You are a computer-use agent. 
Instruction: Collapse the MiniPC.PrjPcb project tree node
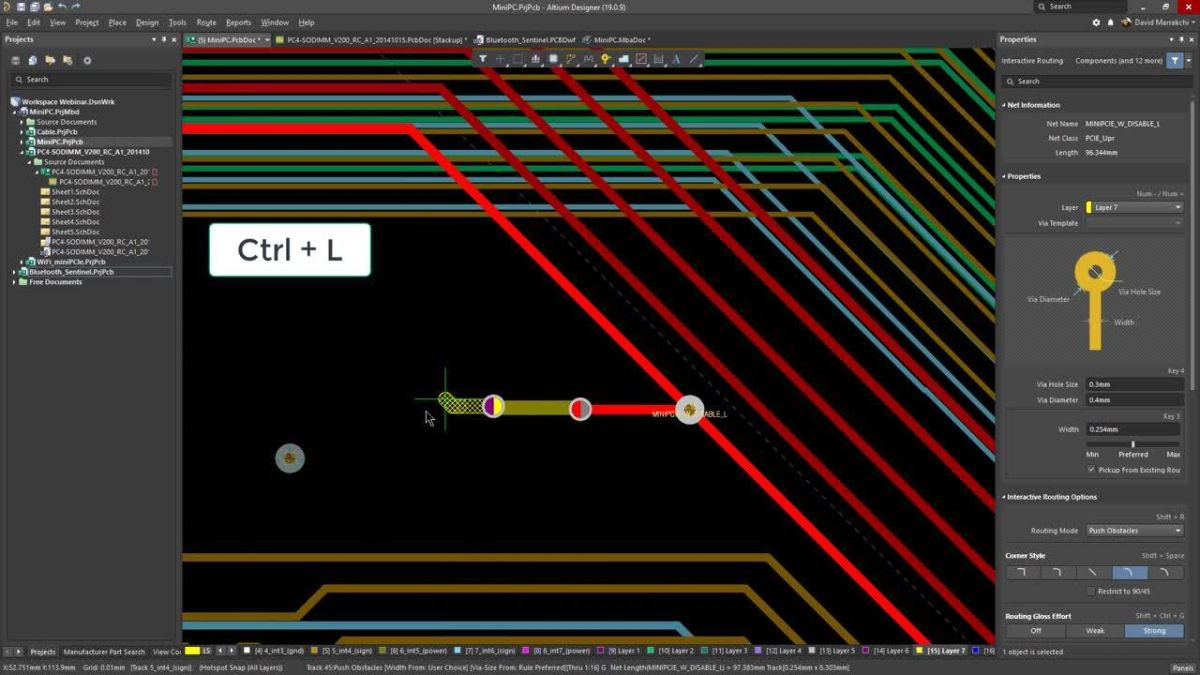click(22, 141)
